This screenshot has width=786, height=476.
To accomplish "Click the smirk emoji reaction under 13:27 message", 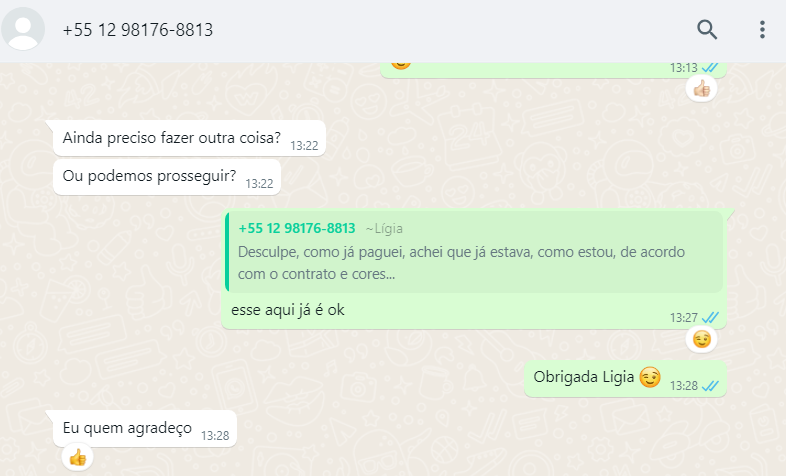I will click(x=701, y=339).
